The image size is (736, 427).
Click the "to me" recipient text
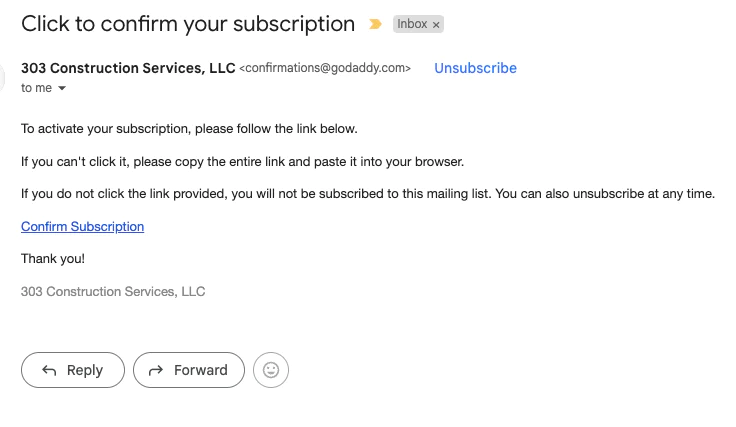(36, 88)
